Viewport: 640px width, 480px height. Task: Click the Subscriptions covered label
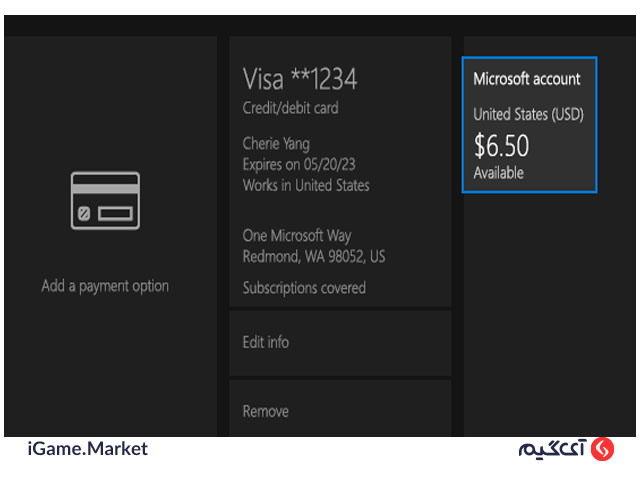click(x=304, y=288)
